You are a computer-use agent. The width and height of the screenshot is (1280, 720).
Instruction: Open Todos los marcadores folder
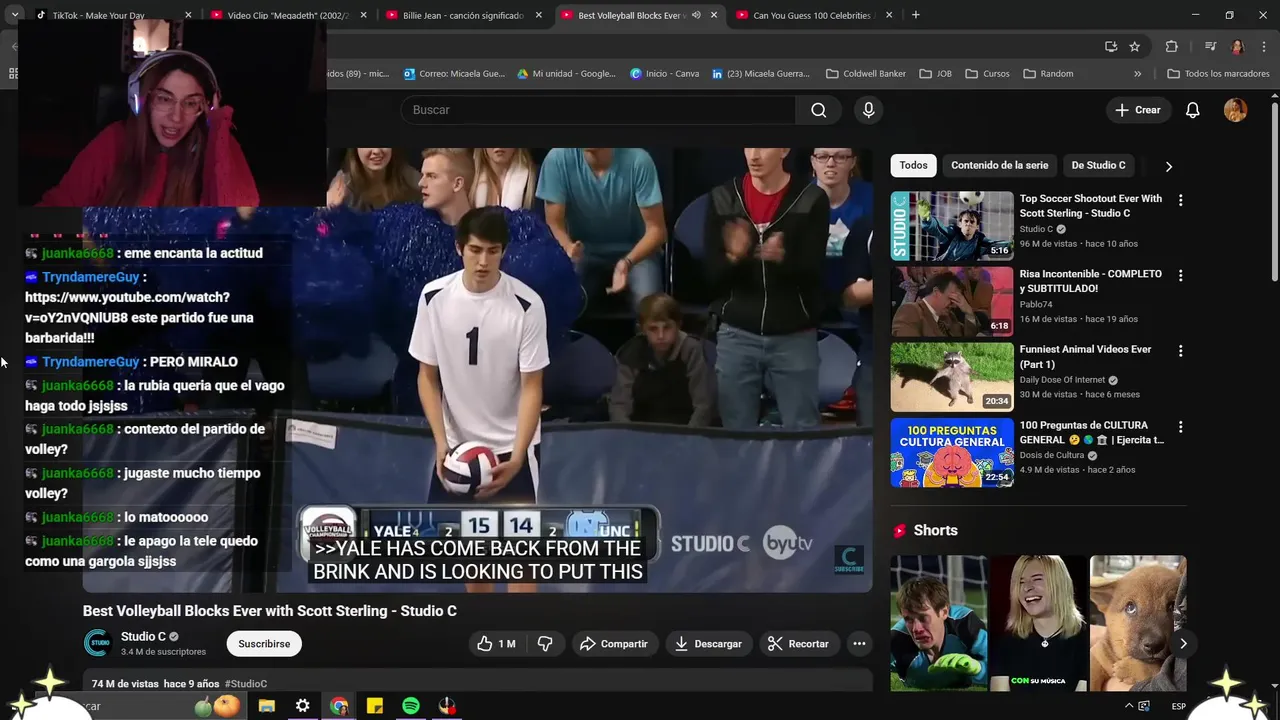point(1218,74)
